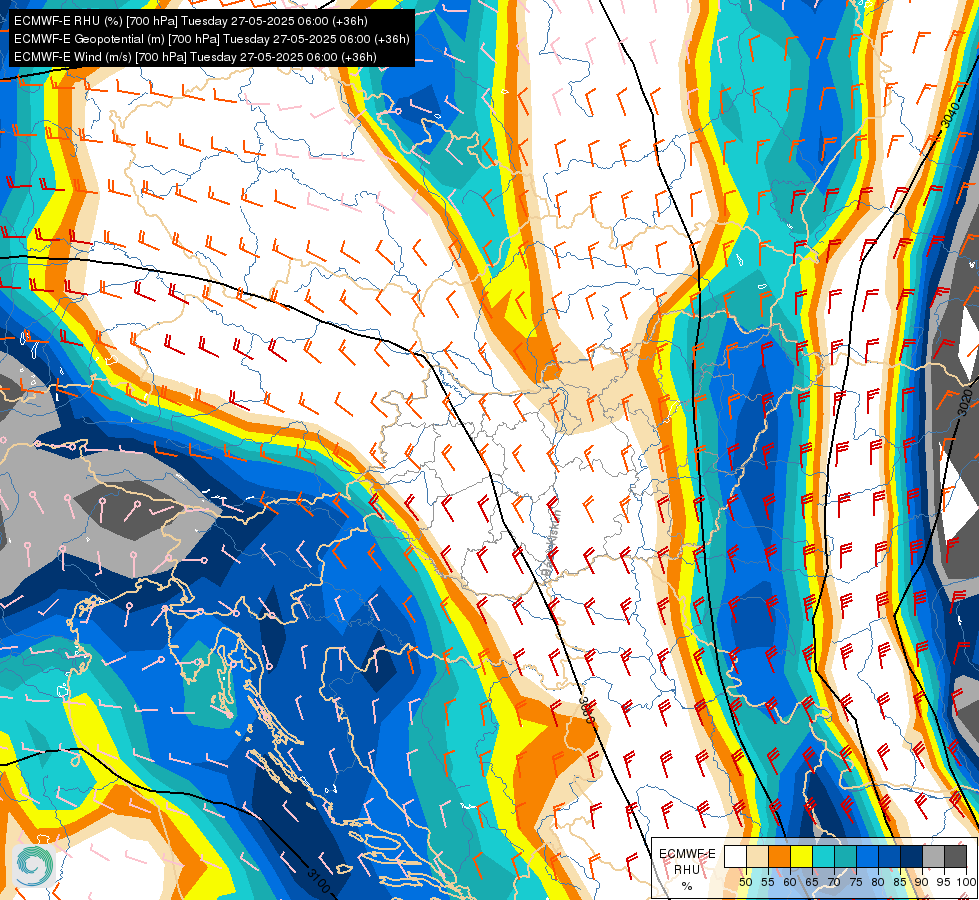This screenshot has width=979, height=900.
Task: Click the legend value '55'
Action: [x=768, y=882]
